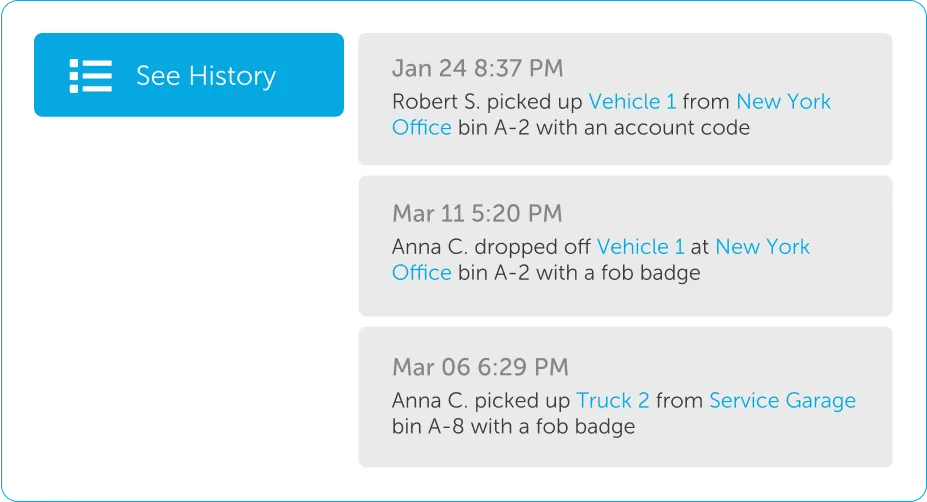Select the Mar 06 6:29 PM timestamp
The height and width of the screenshot is (502, 927).
pyautogui.click(x=480, y=367)
